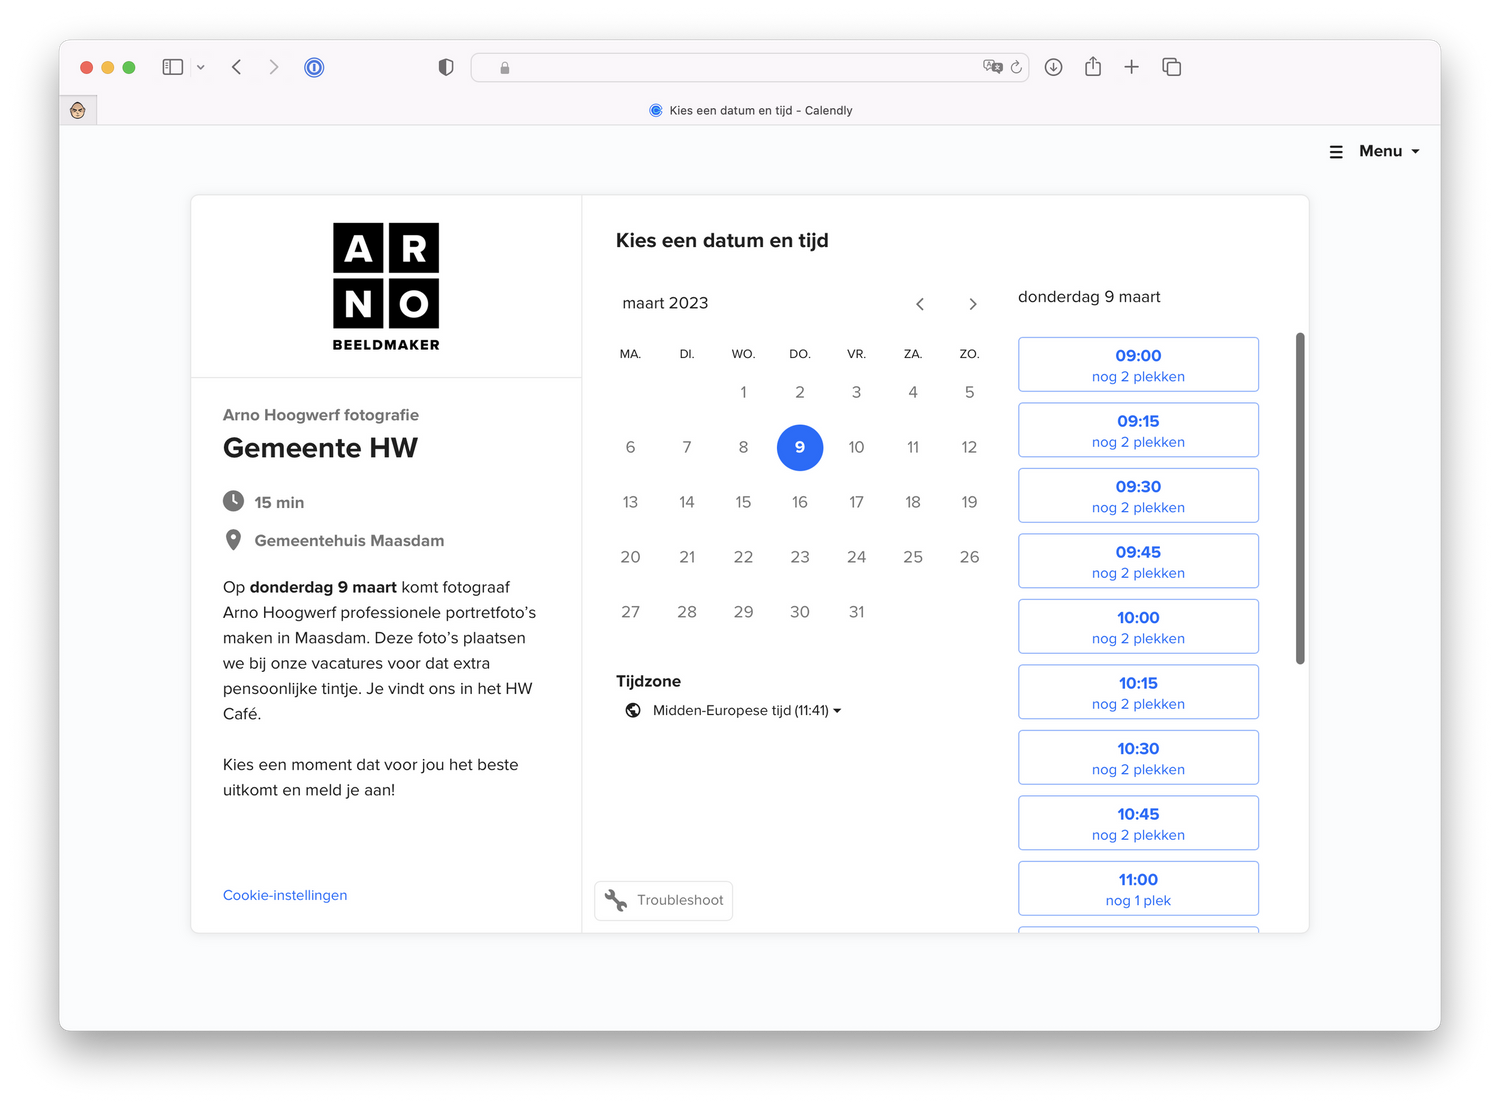Click the 'Gemeente HW' event title
This screenshot has width=1500, height=1109.
[x=320, y=448]
